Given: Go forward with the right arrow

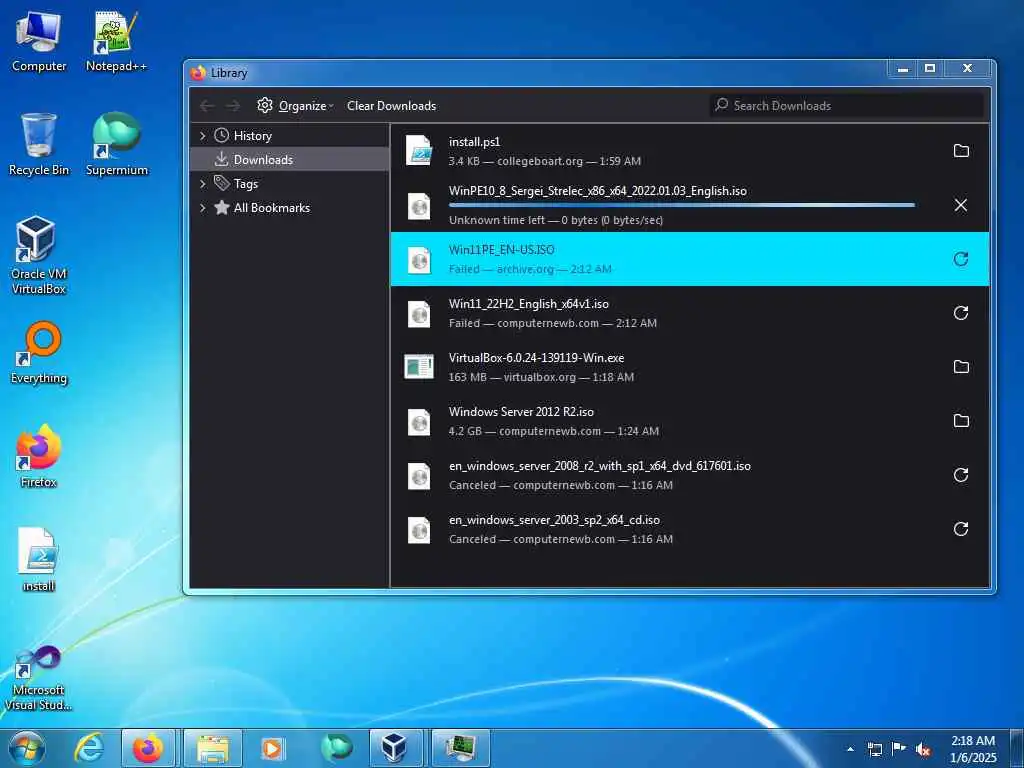Looking at the screenshot, I should point(233,106).
